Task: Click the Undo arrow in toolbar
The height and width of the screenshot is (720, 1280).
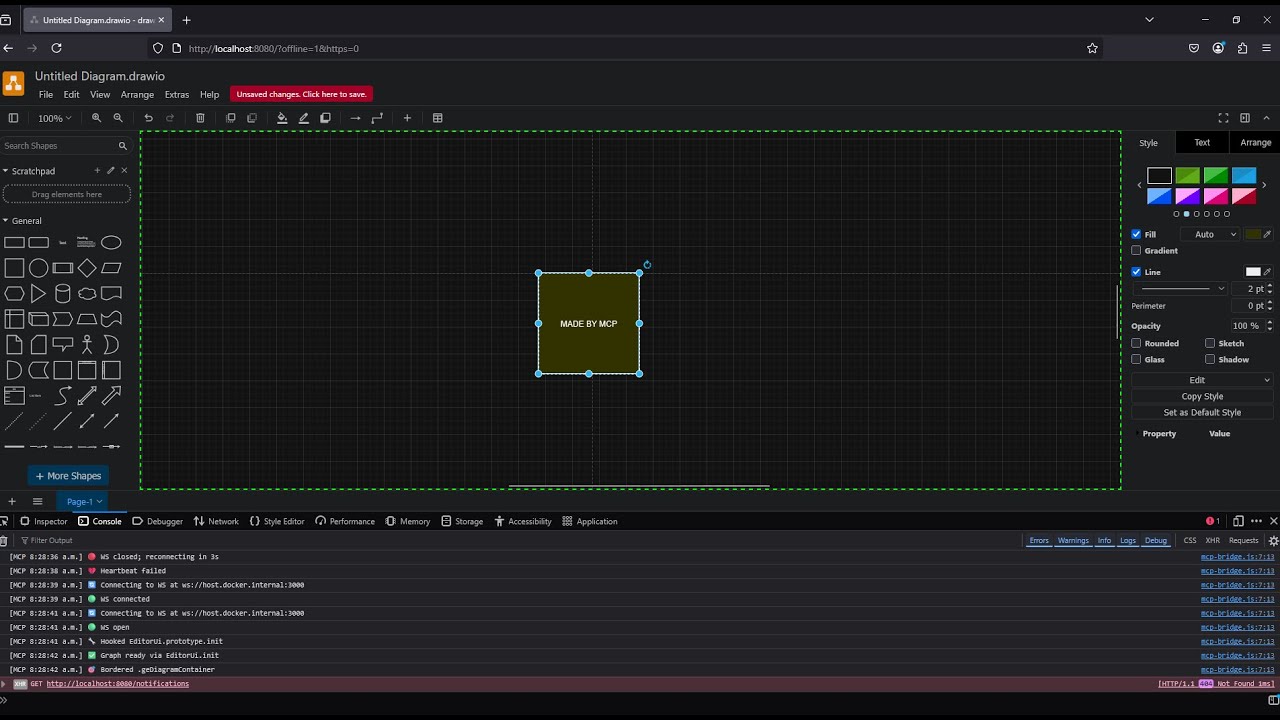Action: coord(148,118)
